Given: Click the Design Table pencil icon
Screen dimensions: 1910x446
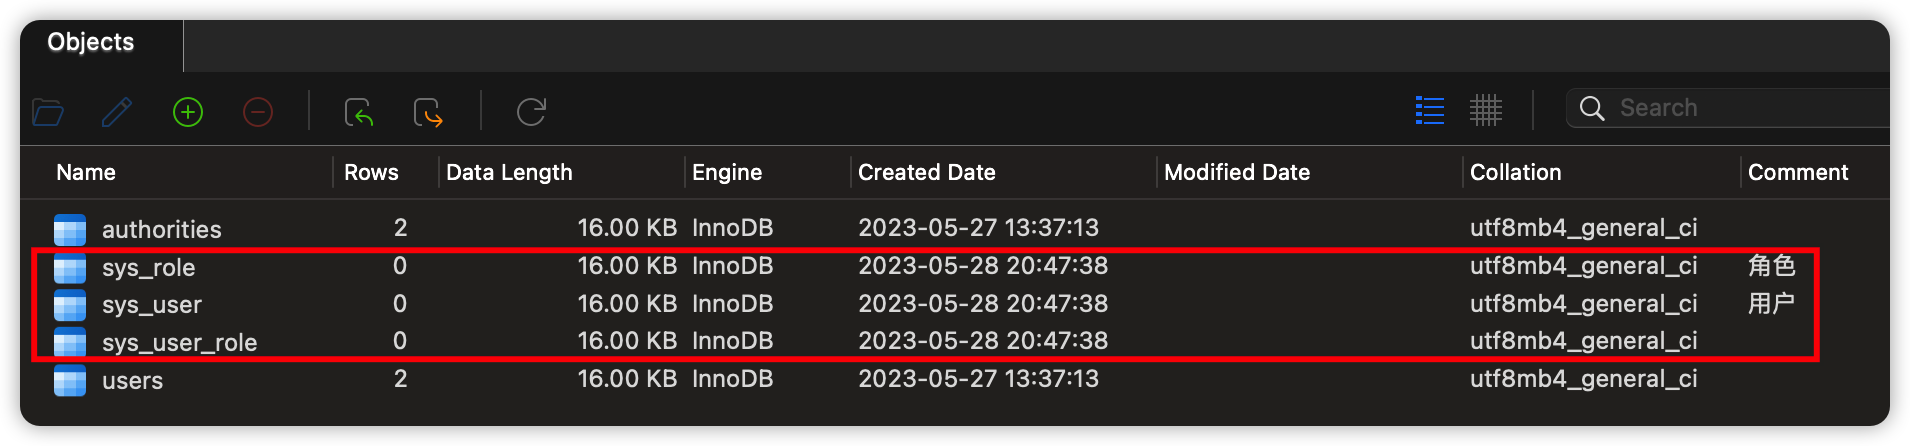Looking at the screenshot, I should click(117, 112).
